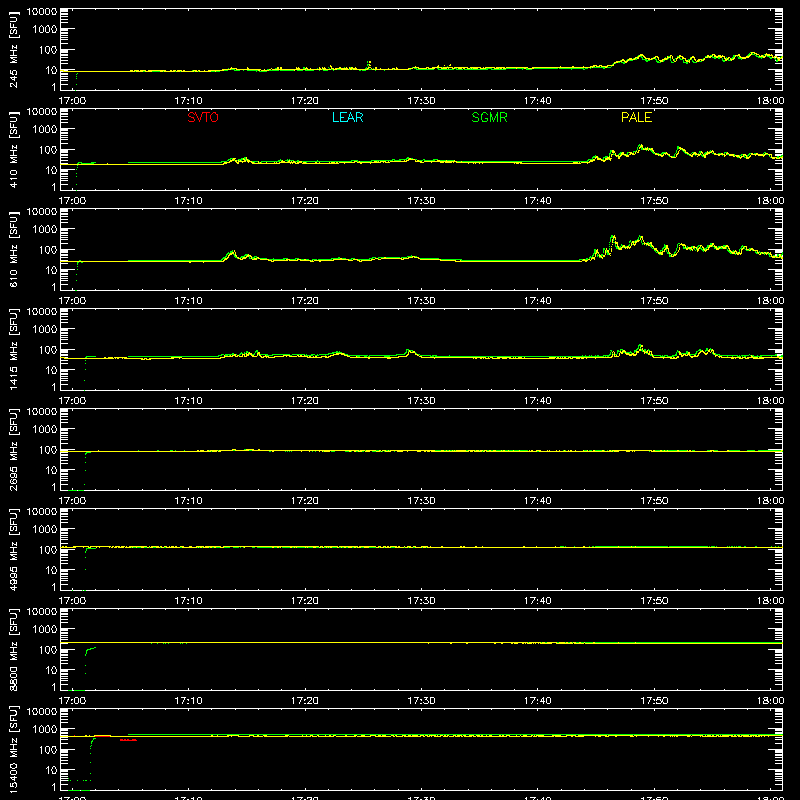This screenshot has width=800, height=800.
Task: Click the 17:10 label under 410 MHz panel
Action: point(188,201)
